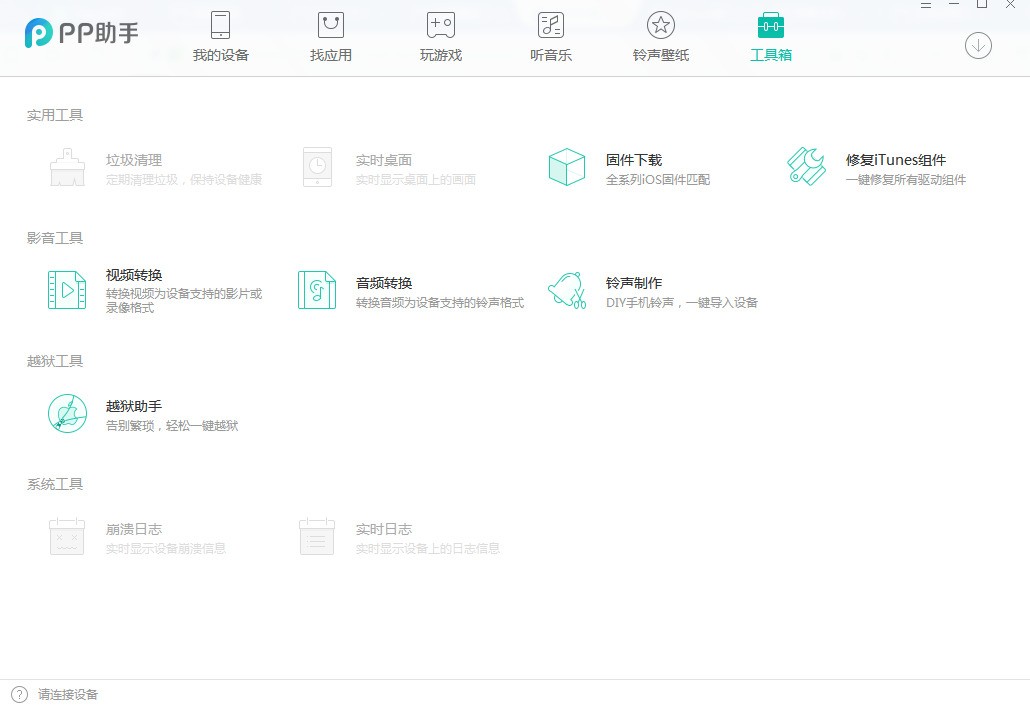Image resolution: width=1030 pixels, height=710 pixels.
Task: Launch the 音频转换 tool title
Action: pyautogui.click(x=384, y=283)
